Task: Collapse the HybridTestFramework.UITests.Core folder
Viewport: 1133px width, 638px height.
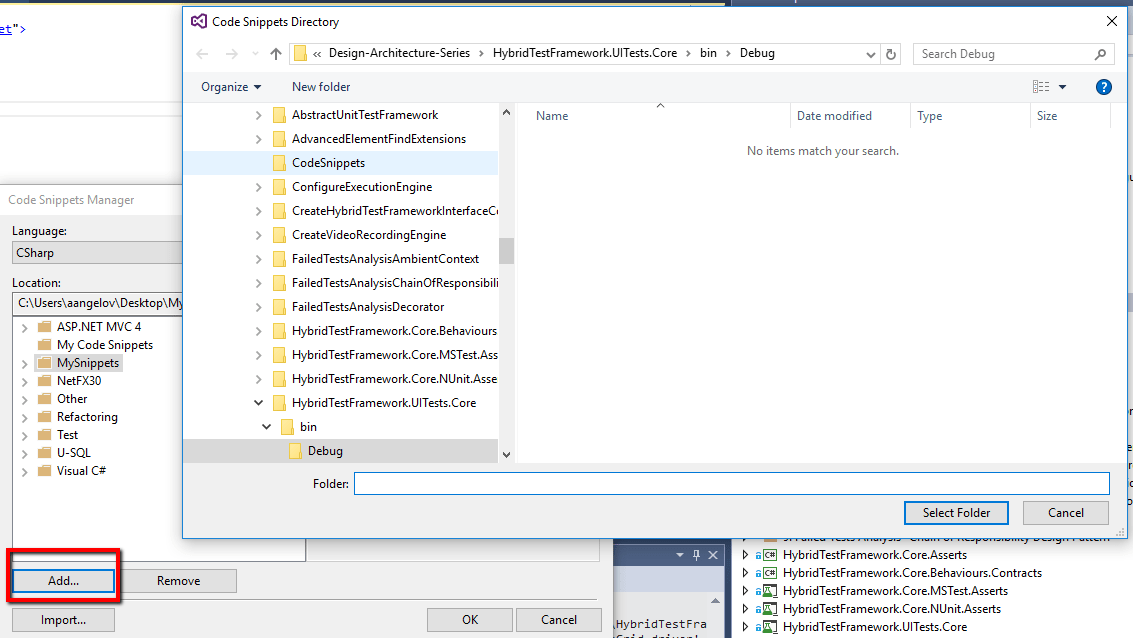Action: (259, 402)
